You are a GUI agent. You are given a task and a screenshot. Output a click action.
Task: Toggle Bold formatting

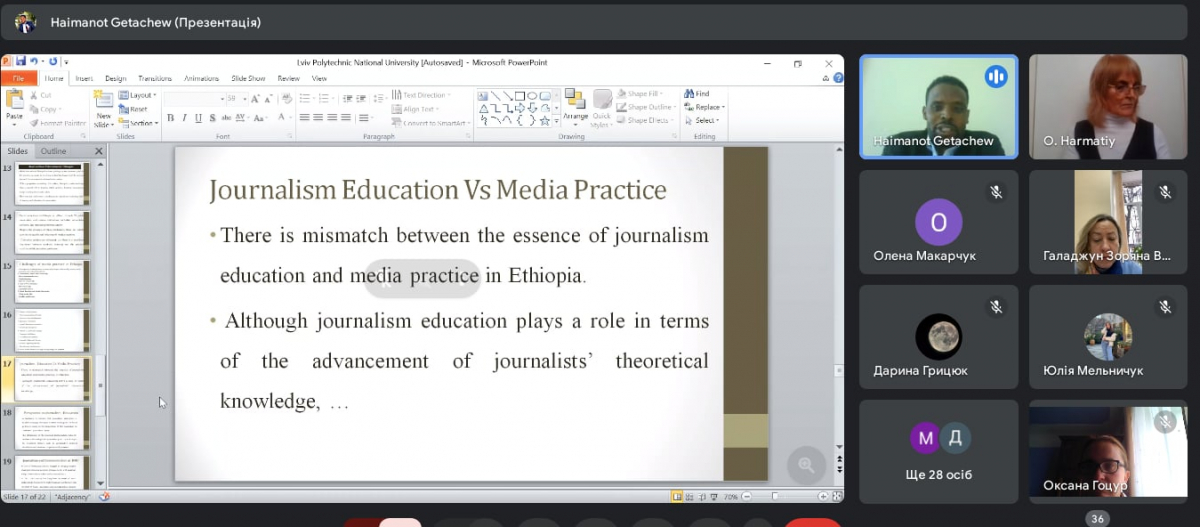170,118
